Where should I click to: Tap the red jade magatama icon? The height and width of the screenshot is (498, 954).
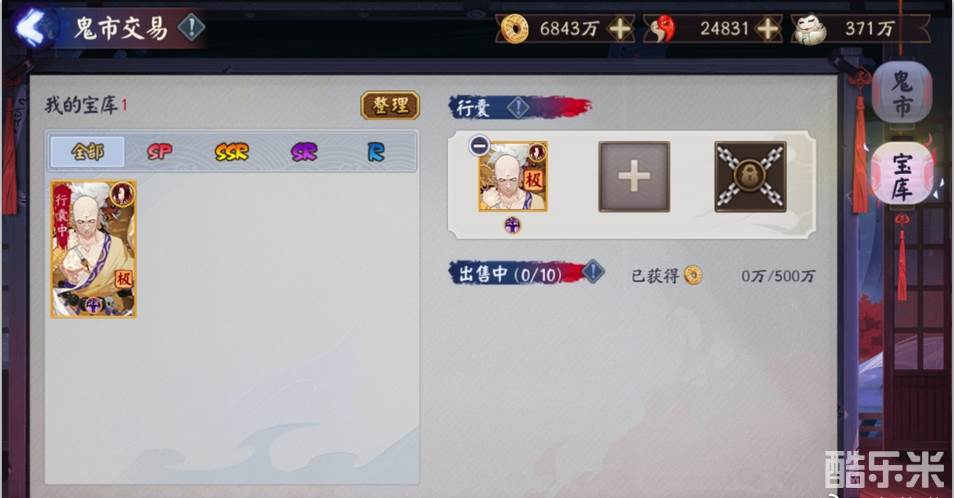tap(661, 29)
